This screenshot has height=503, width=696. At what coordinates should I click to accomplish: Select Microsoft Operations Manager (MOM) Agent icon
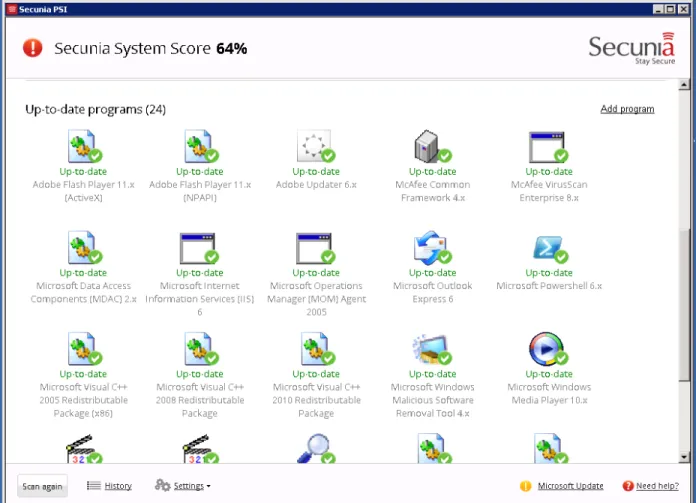[316, 248]
